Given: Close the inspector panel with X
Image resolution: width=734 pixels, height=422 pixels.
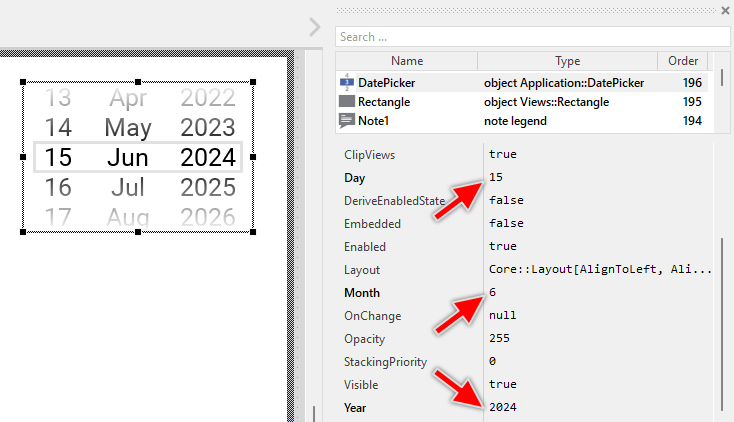Looking at the screenshot, I should [725, 10].
